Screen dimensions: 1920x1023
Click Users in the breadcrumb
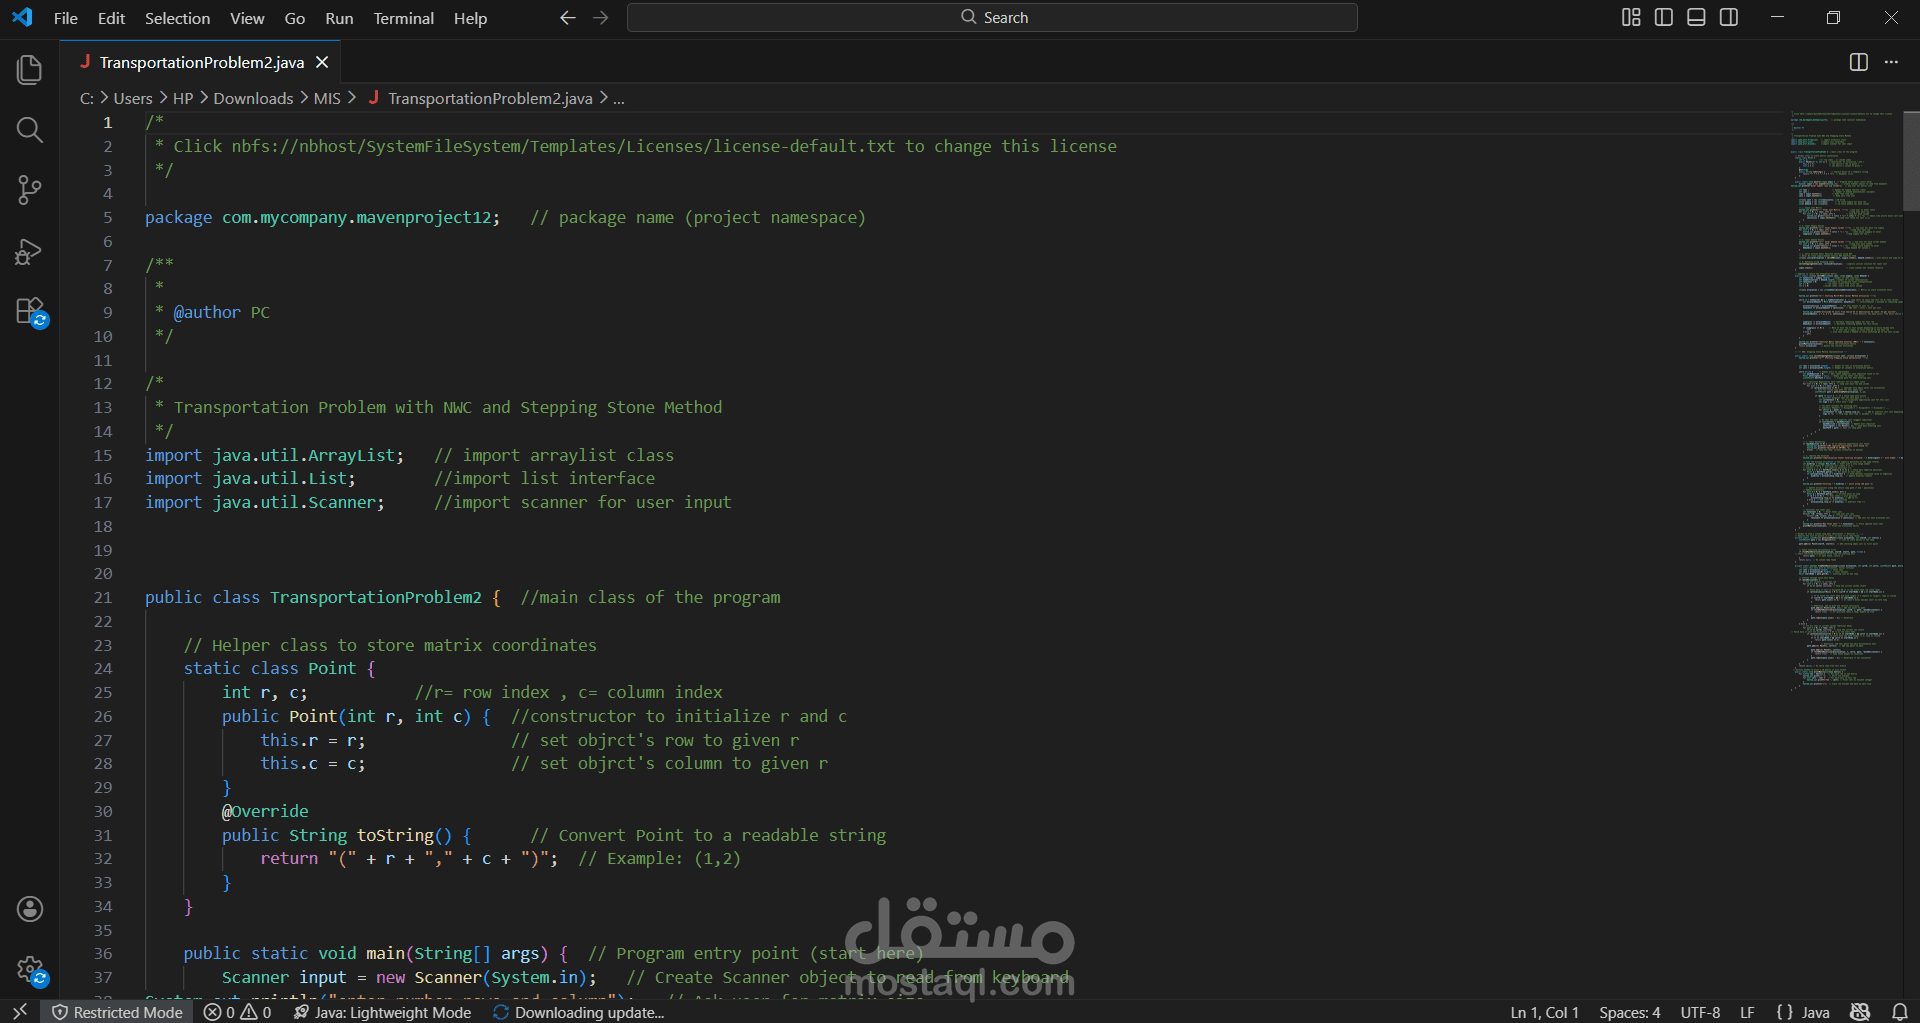tap(133, 98)
